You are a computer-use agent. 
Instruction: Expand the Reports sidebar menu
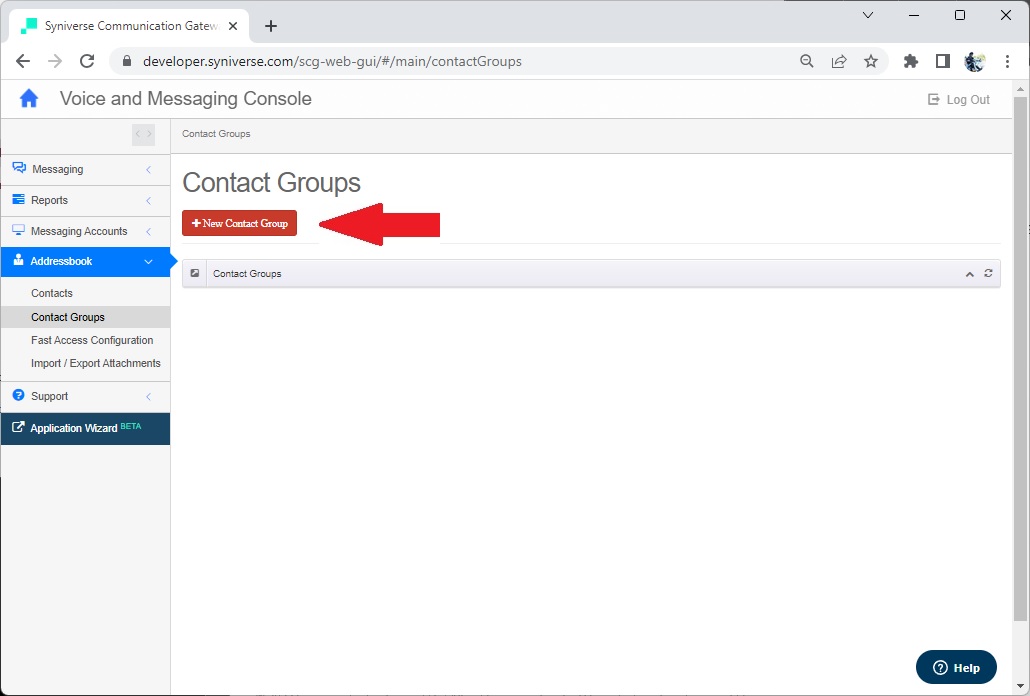point(85,200)
